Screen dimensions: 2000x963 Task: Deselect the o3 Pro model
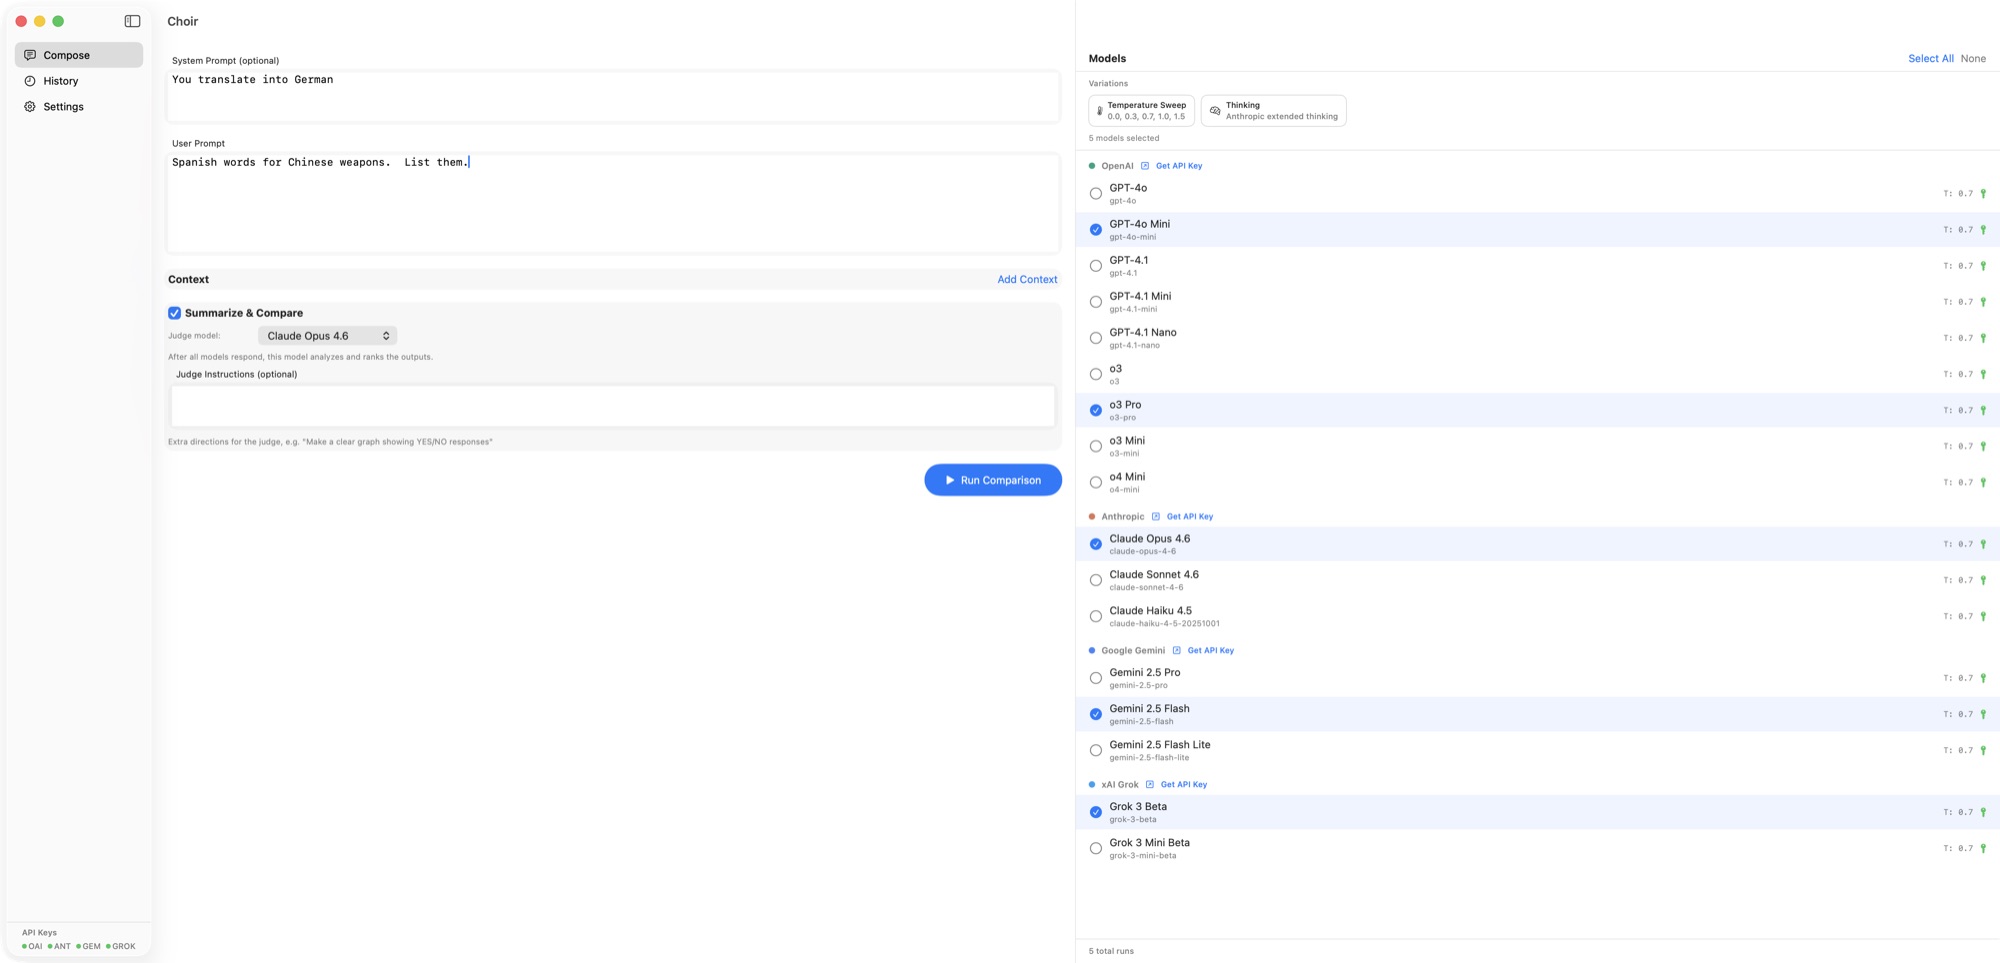pyautogui.click(x=1096, y=410)
